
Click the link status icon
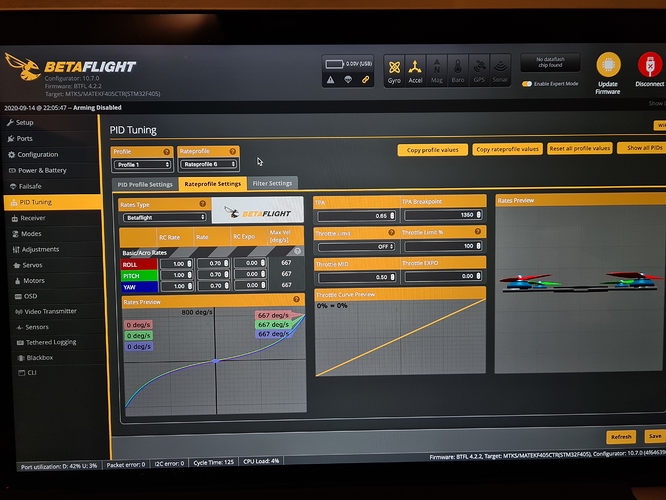(x=365, y=79)
